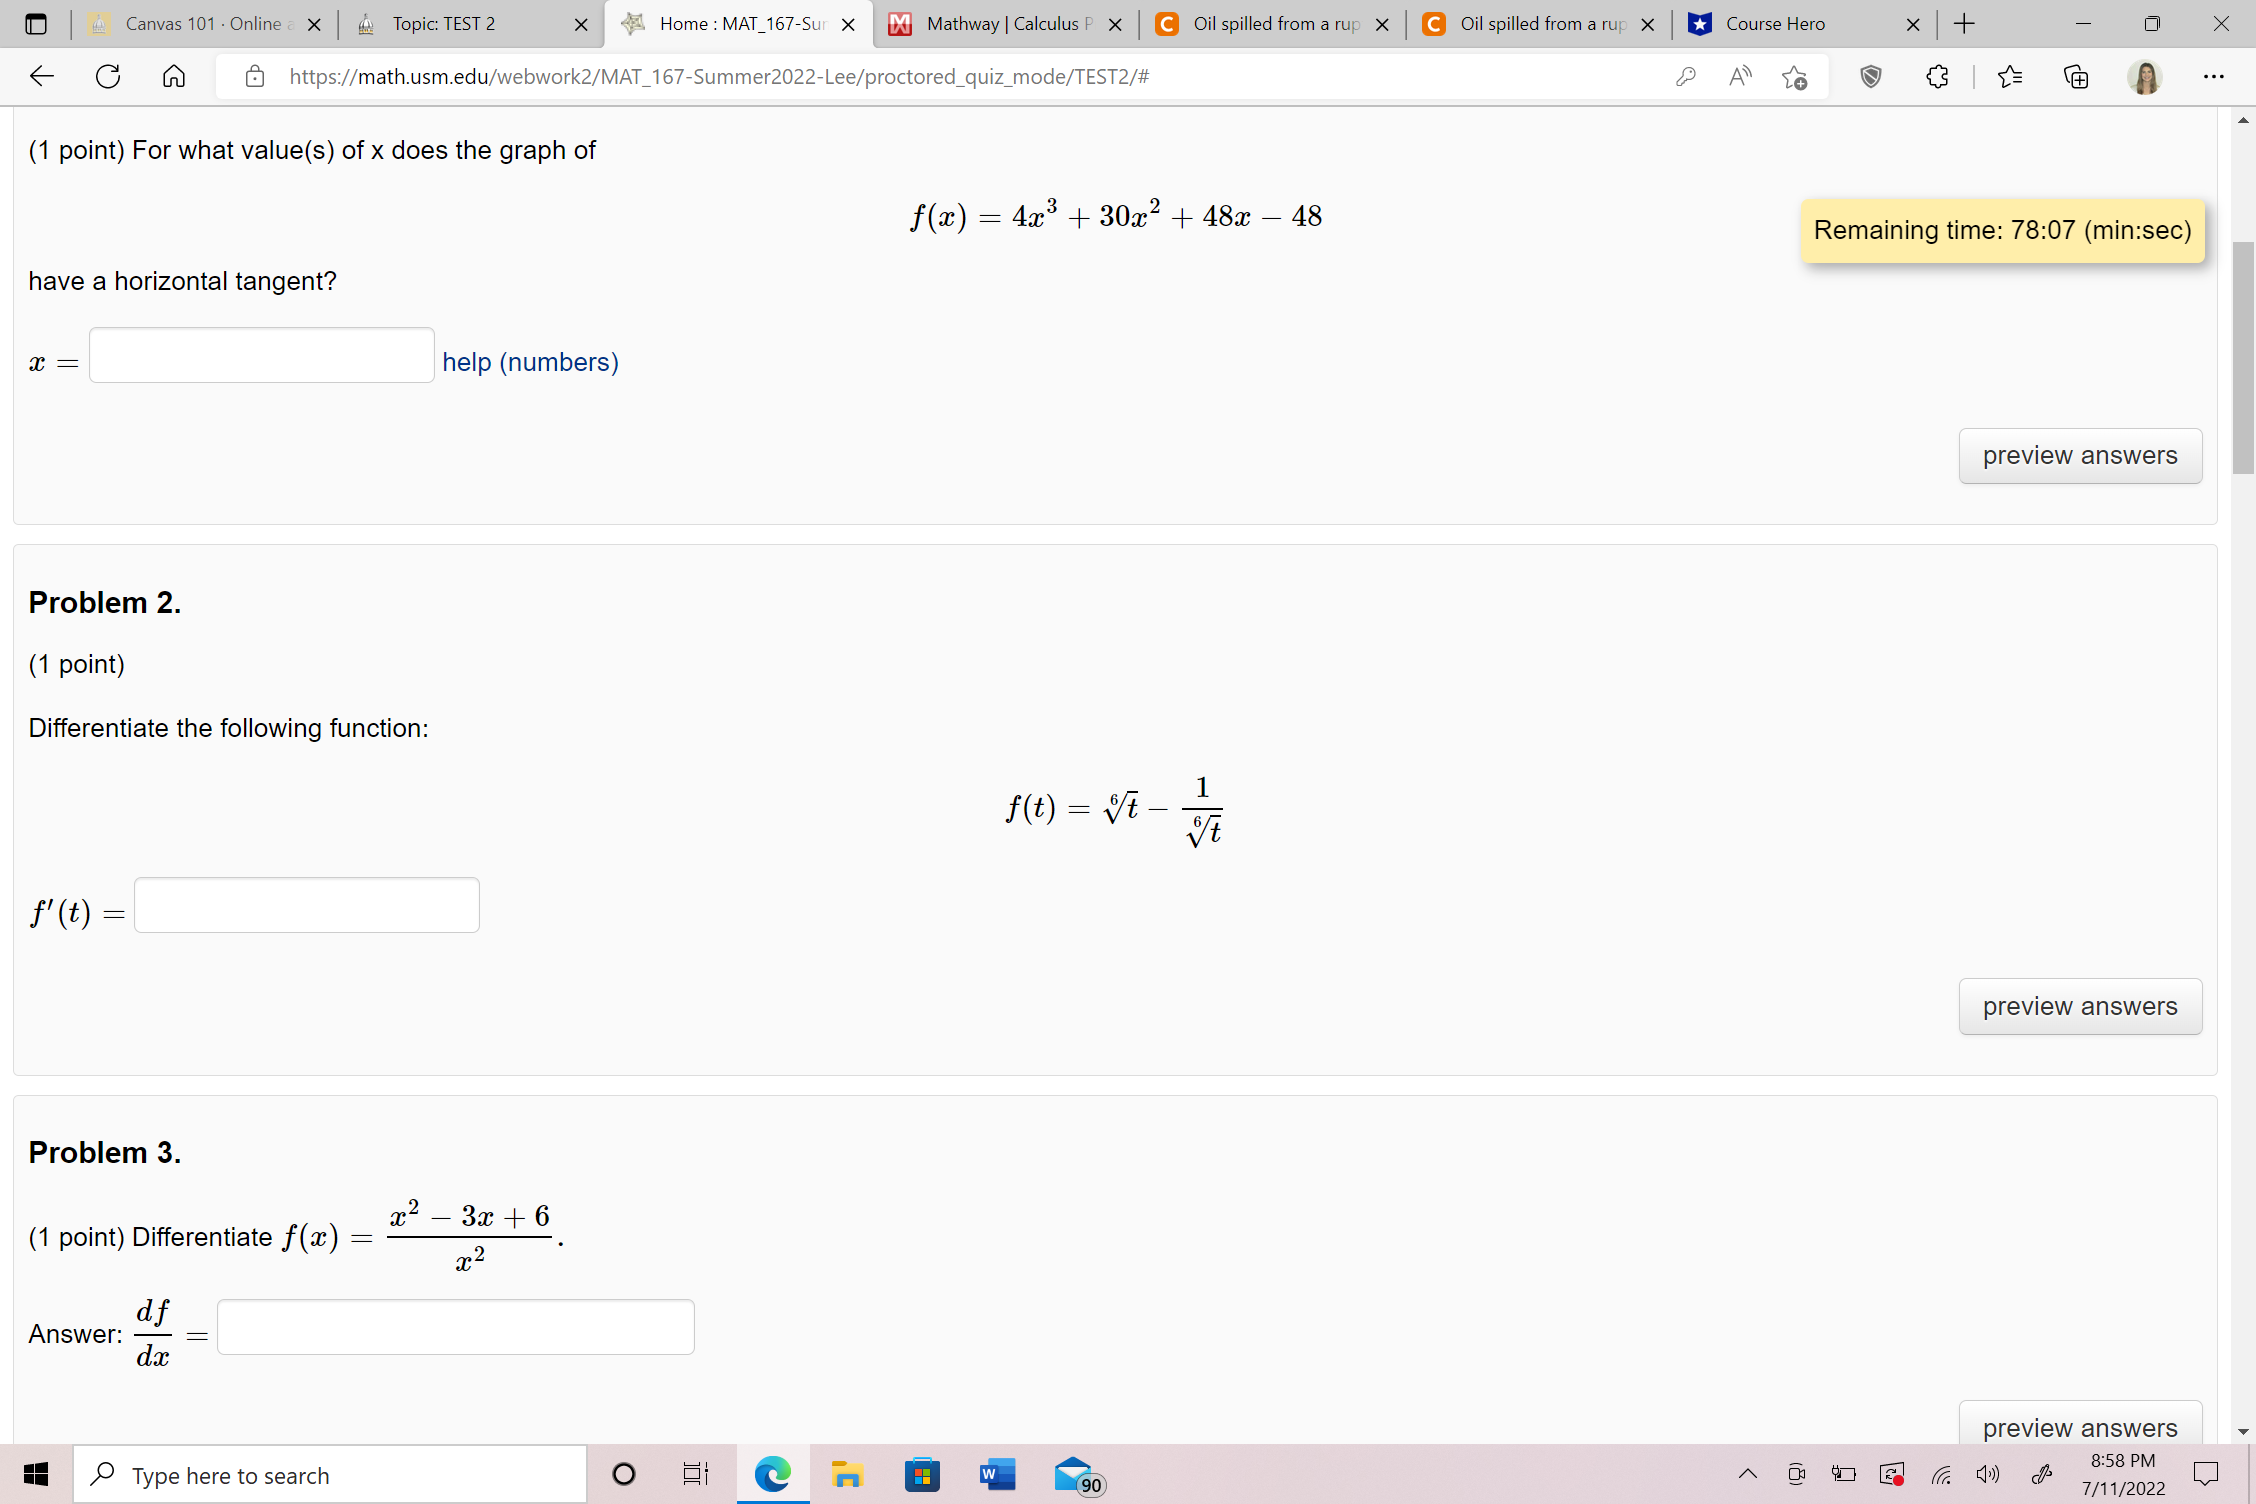Show hidden icons in the system tray
Image resolution: width=2256 pixels, height=1504 pixels.
point(1748,1474)
